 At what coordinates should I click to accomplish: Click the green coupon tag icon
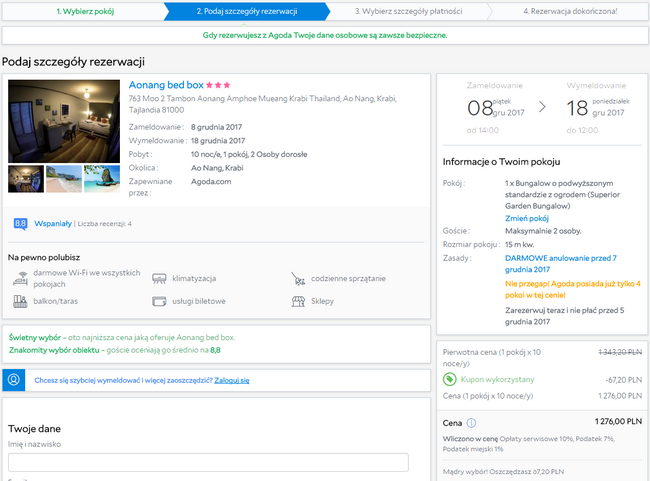[449, 379]
